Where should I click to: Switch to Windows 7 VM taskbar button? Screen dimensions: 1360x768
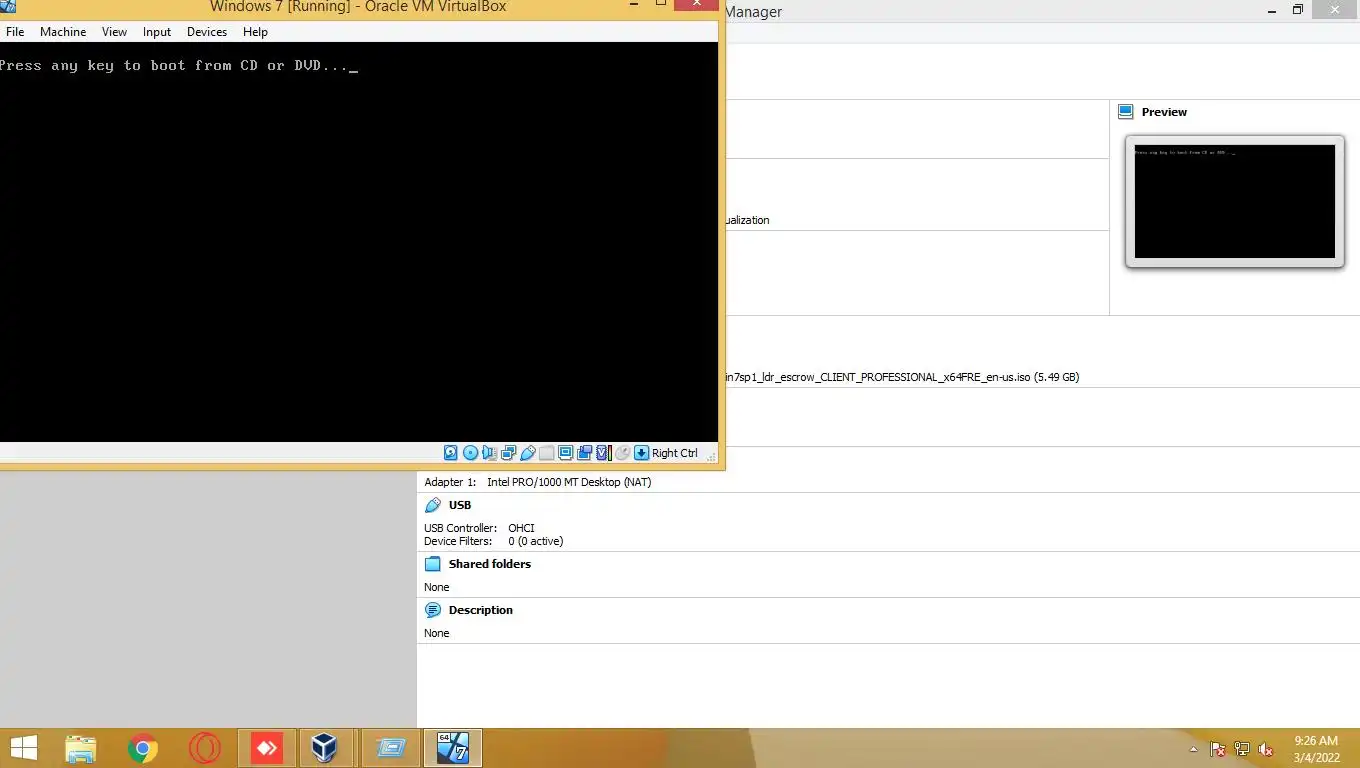point(453,748)
